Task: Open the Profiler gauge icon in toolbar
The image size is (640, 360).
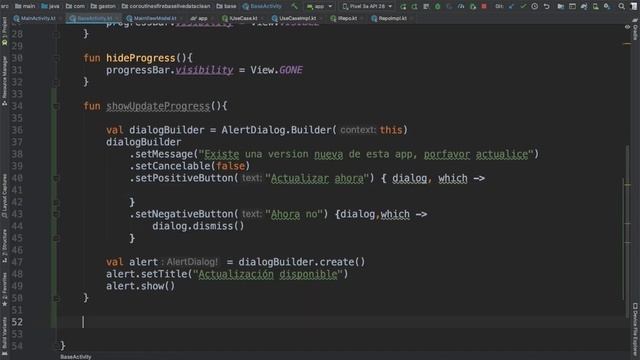Action: (461, 6)
